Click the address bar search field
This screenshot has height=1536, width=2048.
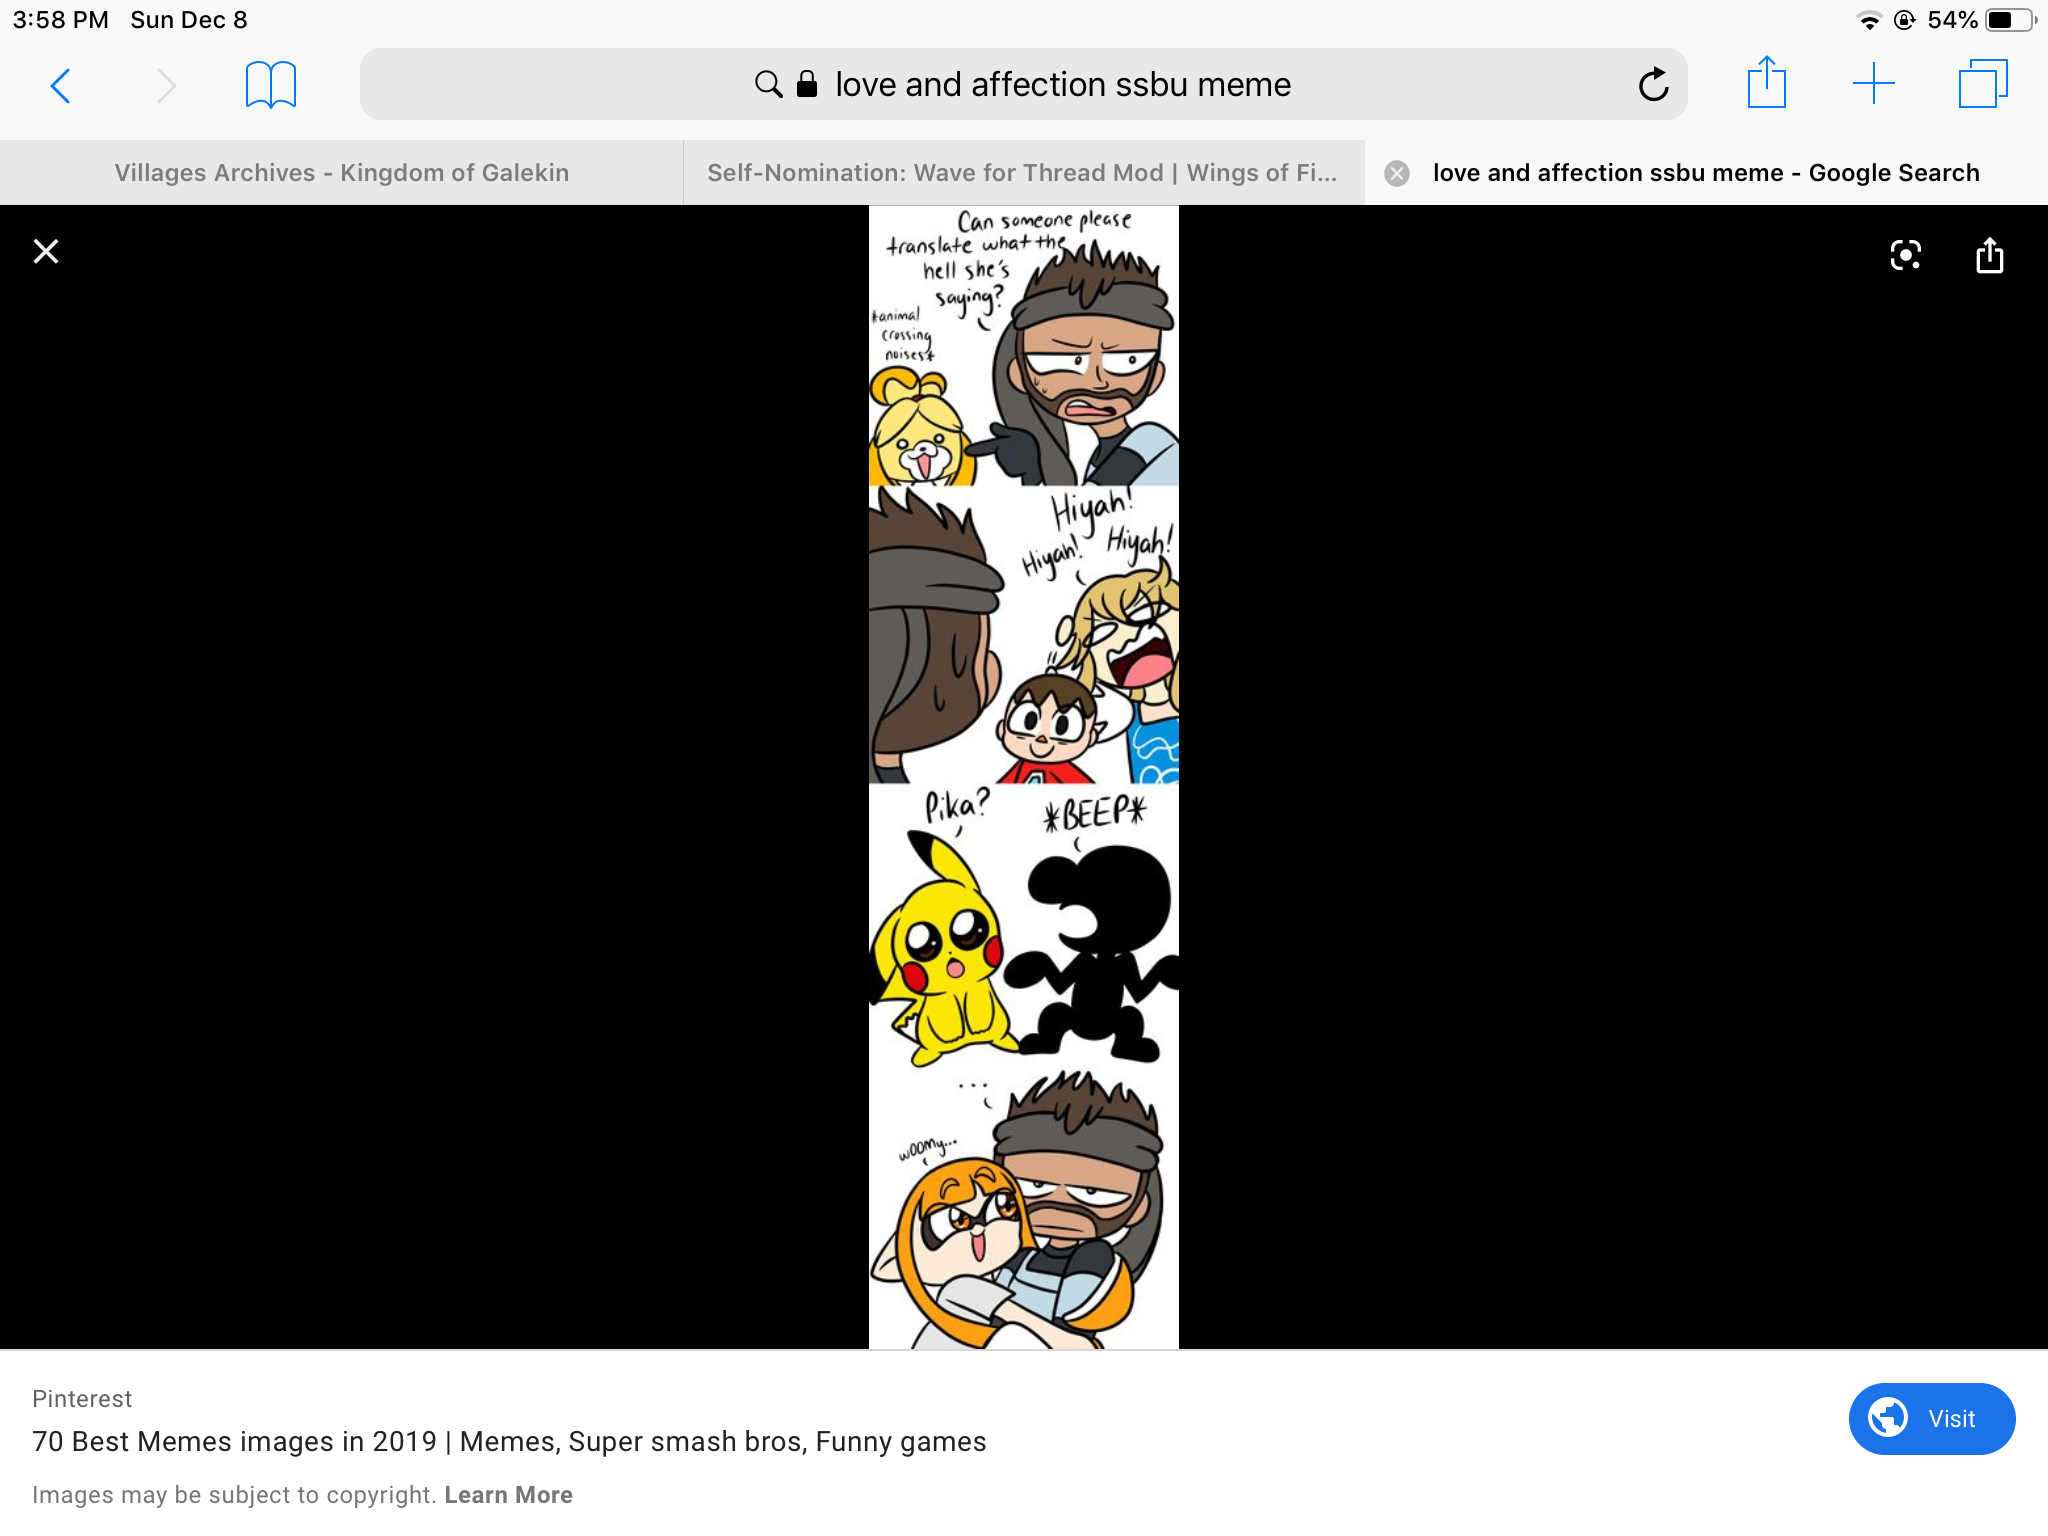coord(1023,85)
